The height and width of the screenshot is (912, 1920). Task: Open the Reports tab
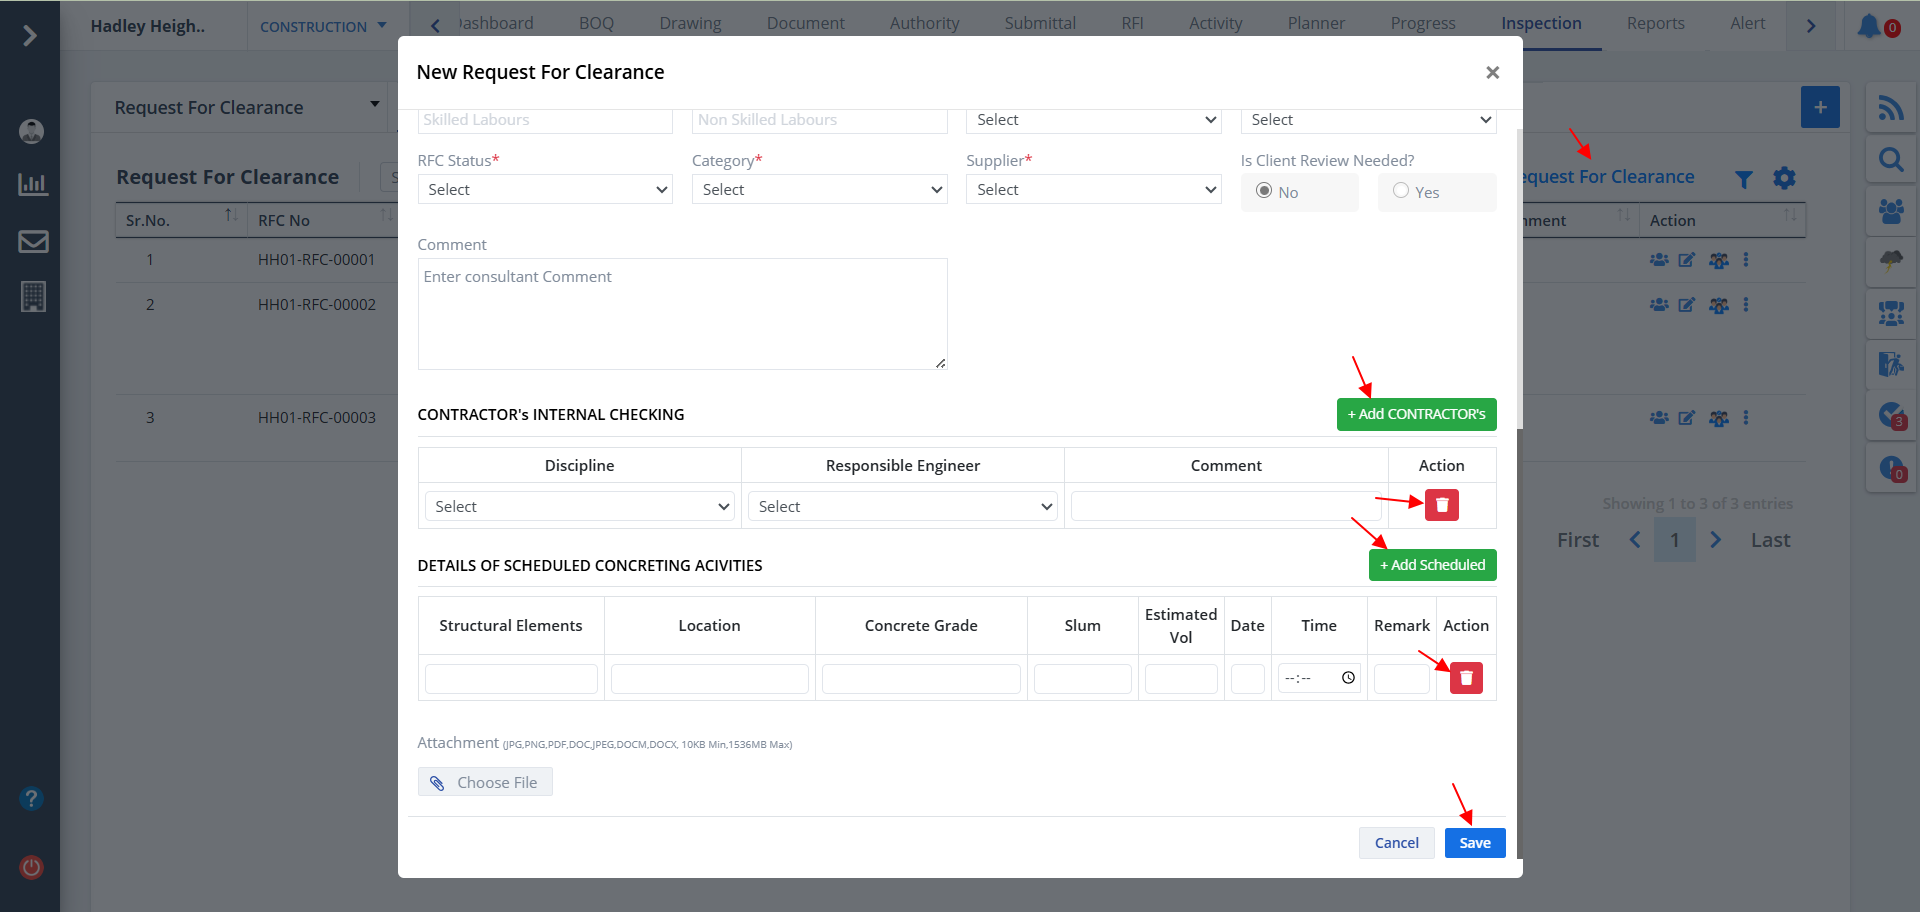click(1655, 24)
